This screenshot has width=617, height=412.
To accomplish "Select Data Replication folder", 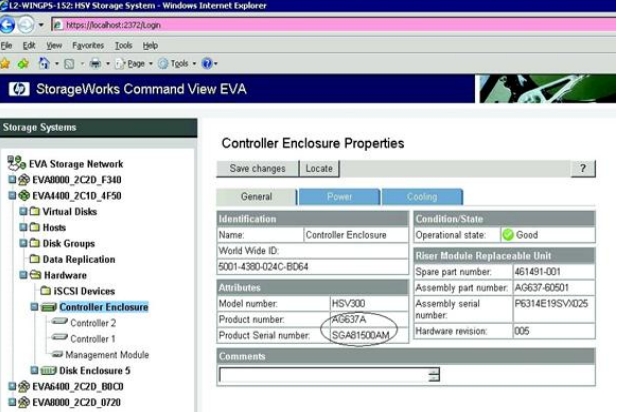I will click(x=79, y=259).
